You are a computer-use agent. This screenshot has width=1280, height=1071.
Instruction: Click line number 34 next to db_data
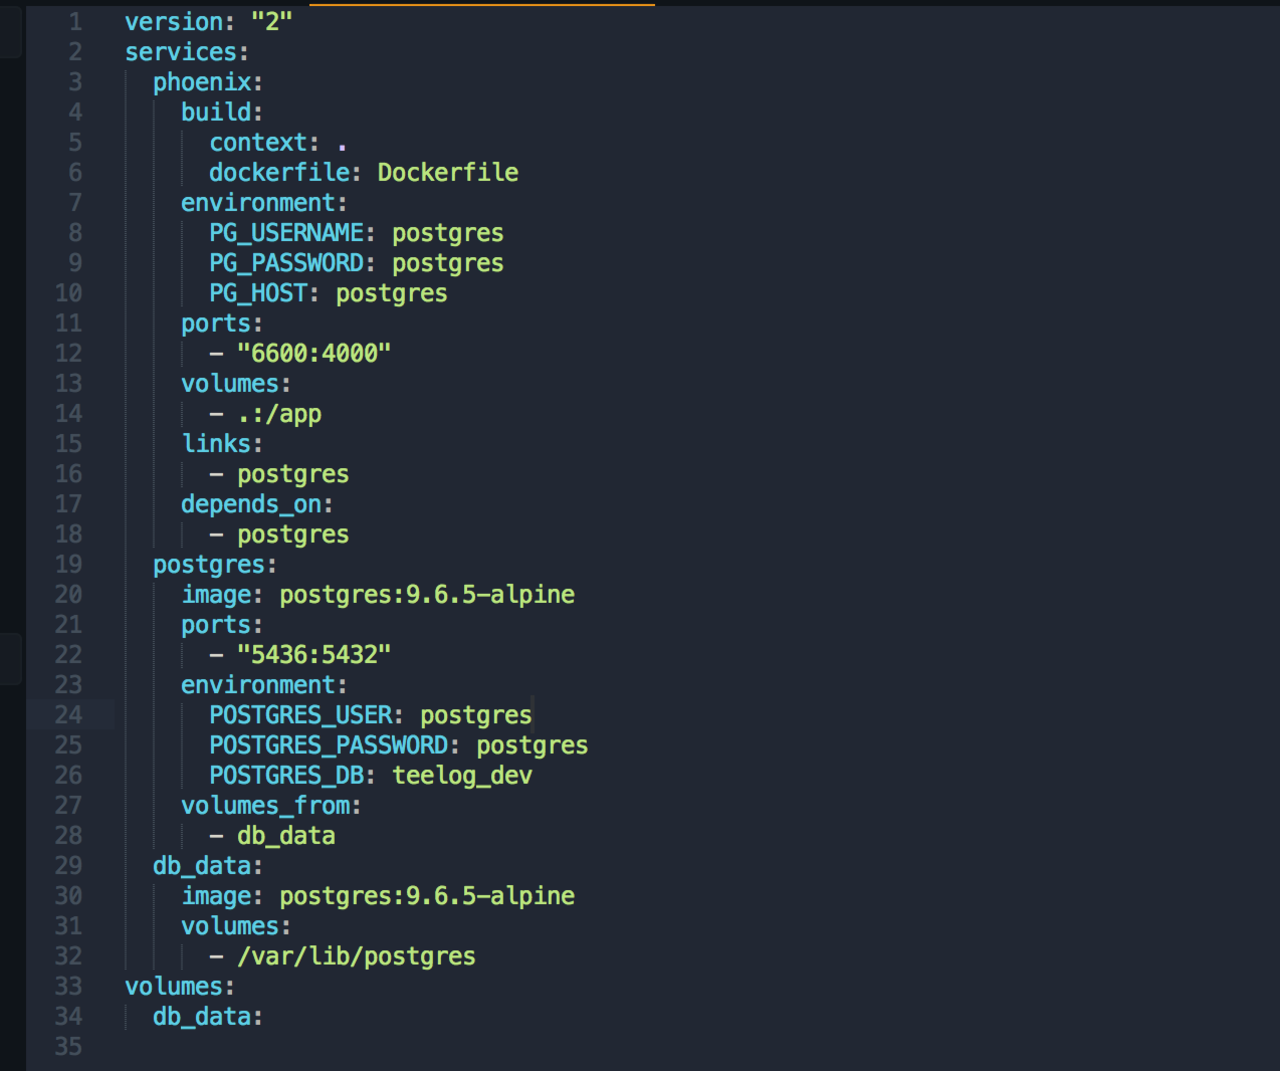[x=68, y=1016]
